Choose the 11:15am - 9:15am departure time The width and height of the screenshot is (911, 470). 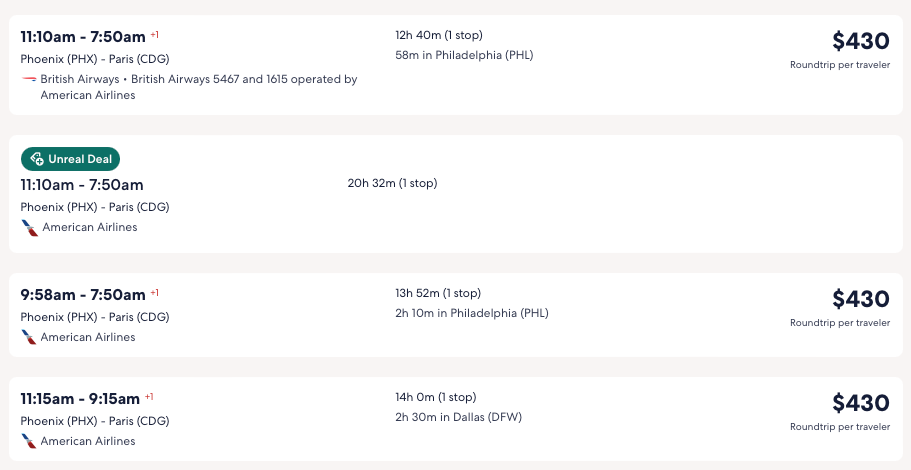(80, 399)
